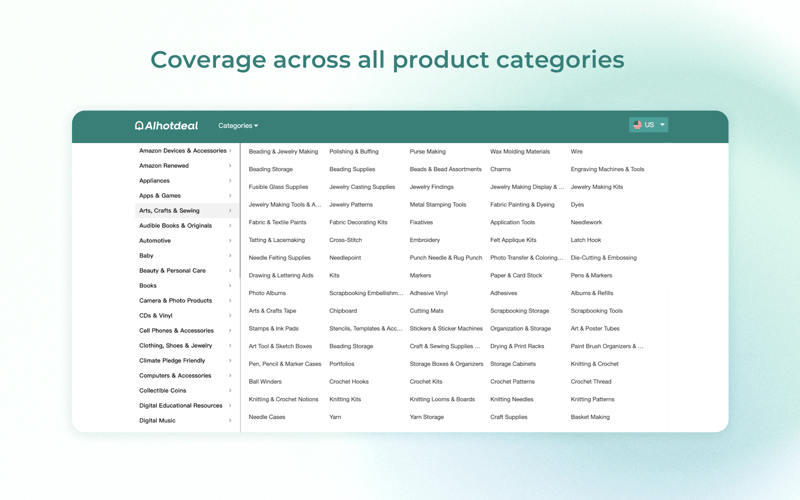Select the Baby category
Screen dimensions: 800x500
coord(146,256)
